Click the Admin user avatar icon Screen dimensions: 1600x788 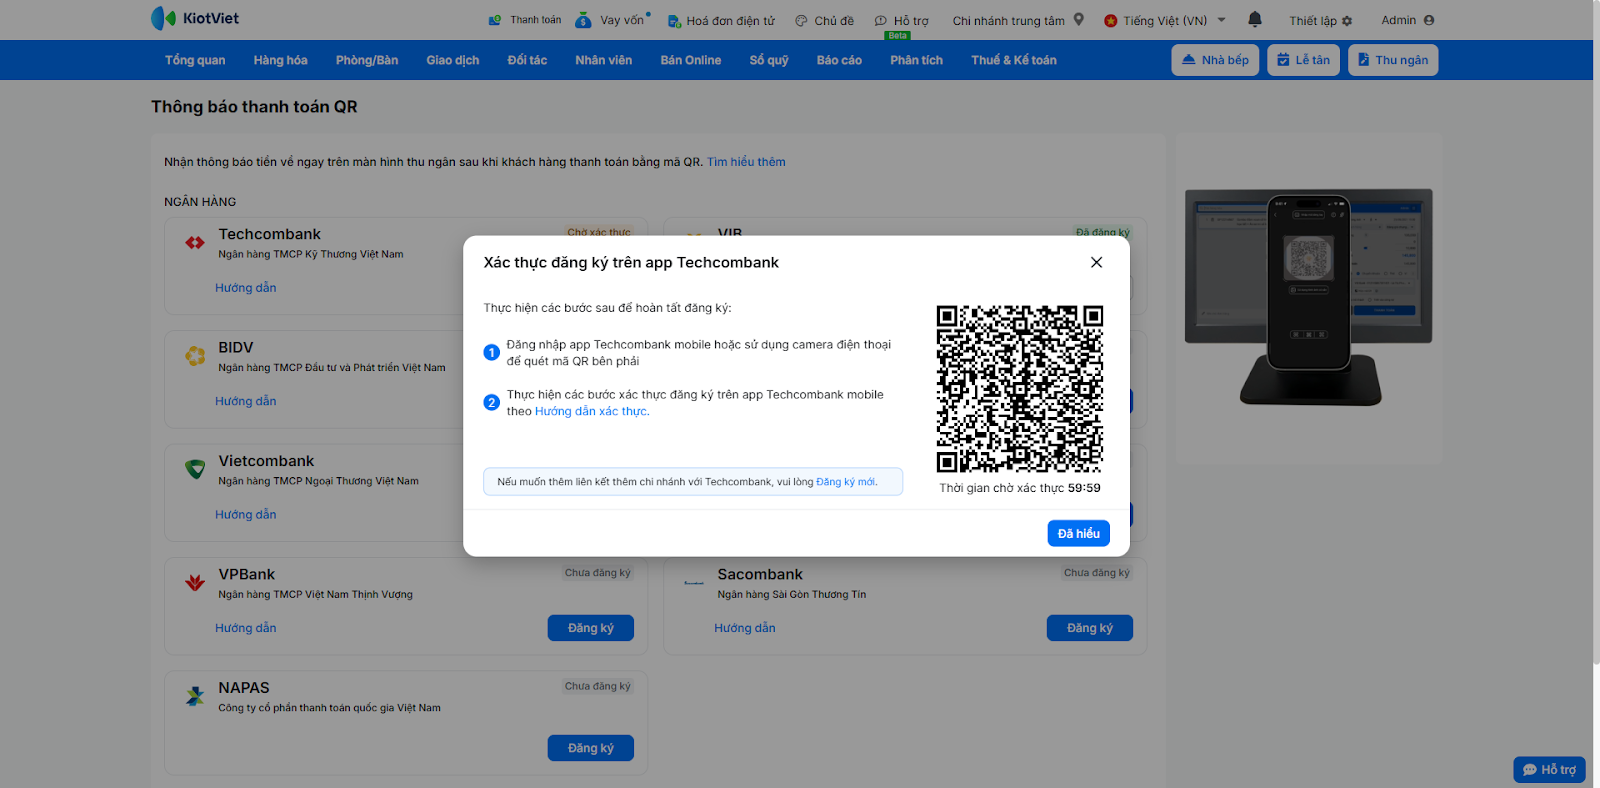tap(1429, 20)
